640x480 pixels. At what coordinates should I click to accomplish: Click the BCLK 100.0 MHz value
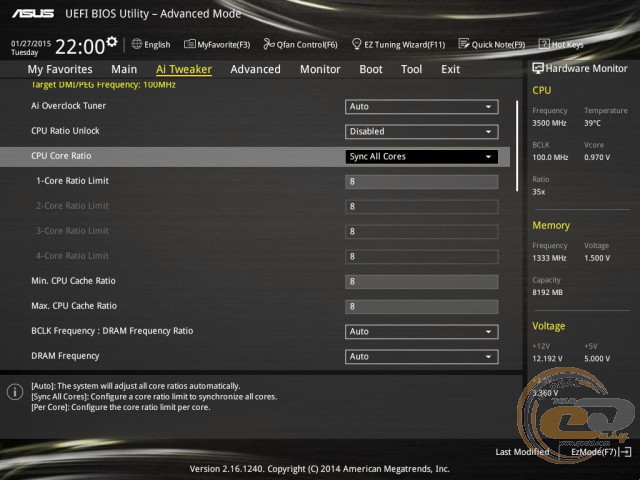[x=550, y=157]
